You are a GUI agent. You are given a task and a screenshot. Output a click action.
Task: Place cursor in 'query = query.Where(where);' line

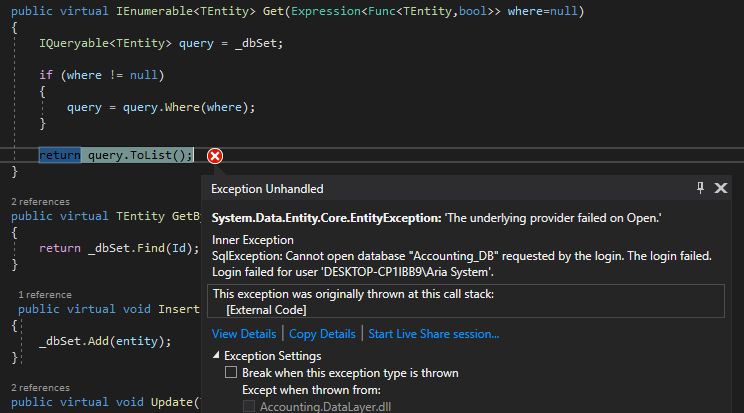(160, 107)
